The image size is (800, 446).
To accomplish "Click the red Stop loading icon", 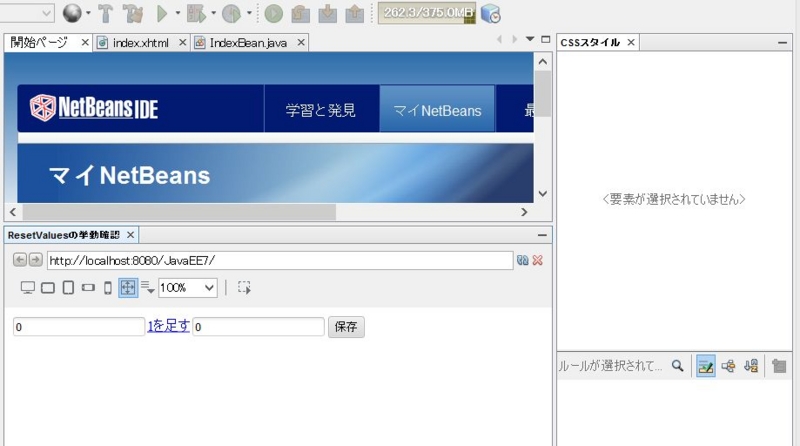I will pyautogui.click(x=537, y=260).
